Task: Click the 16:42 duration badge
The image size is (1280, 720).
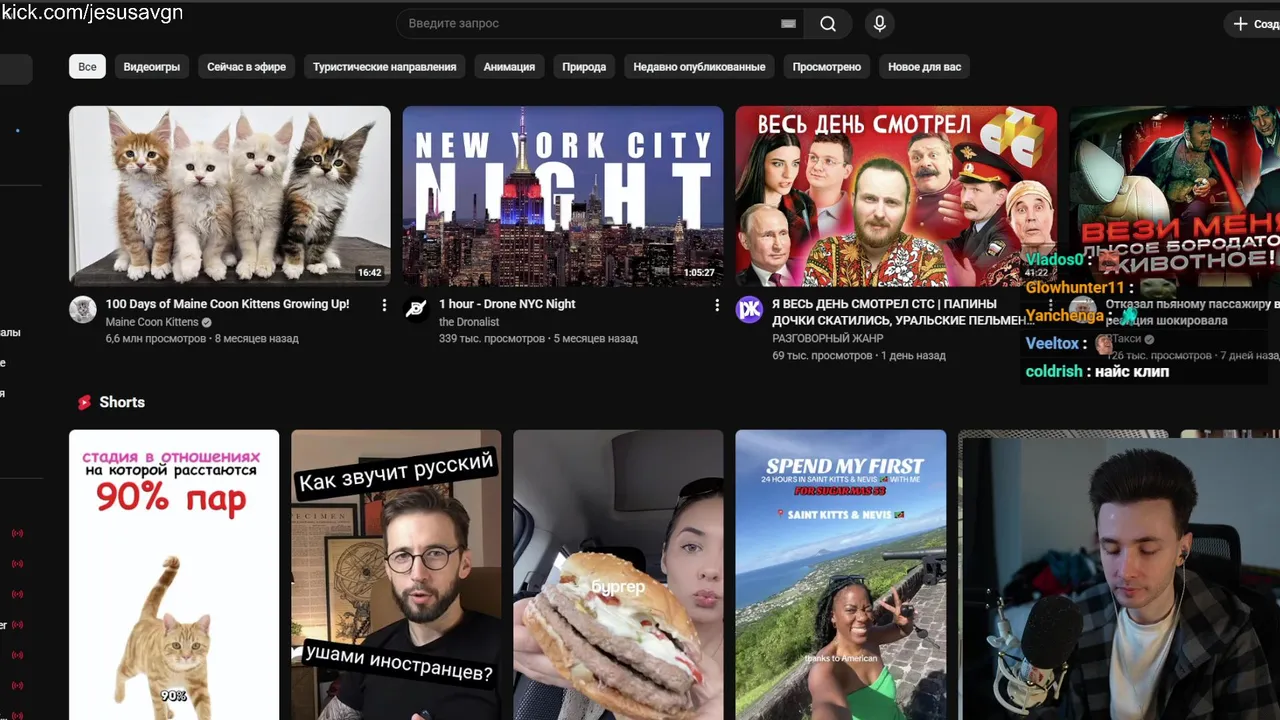Action: point(369,273)
